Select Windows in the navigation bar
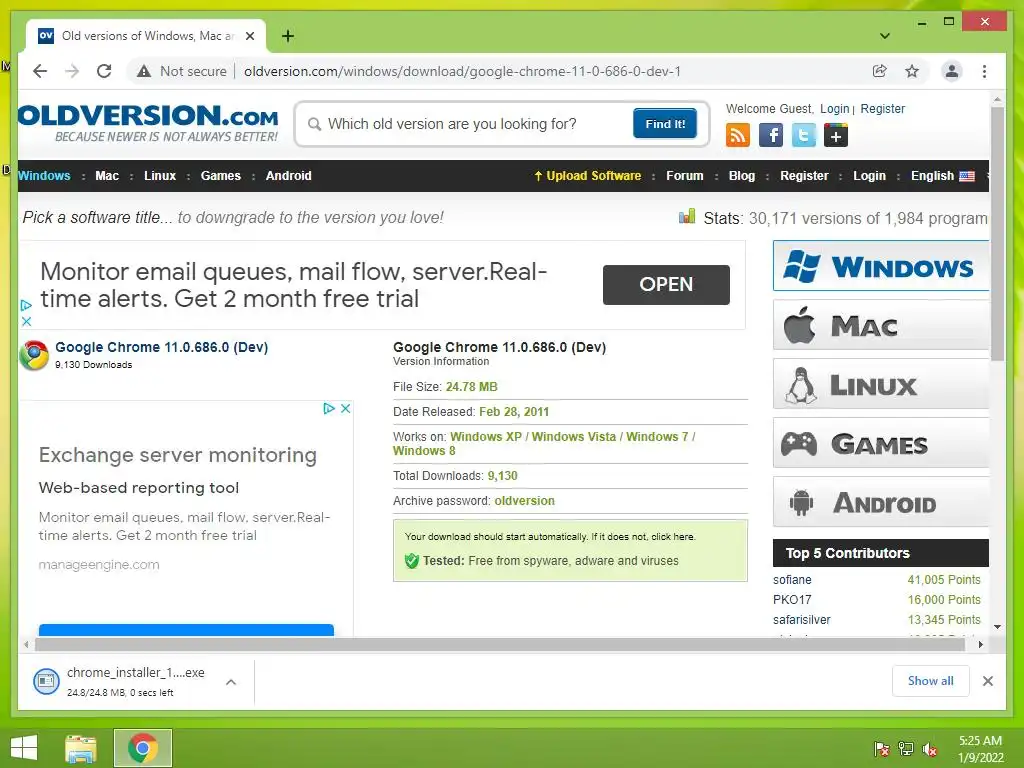Image resolution: width=1024 pixels, height=768 pixels. (44, 176)
